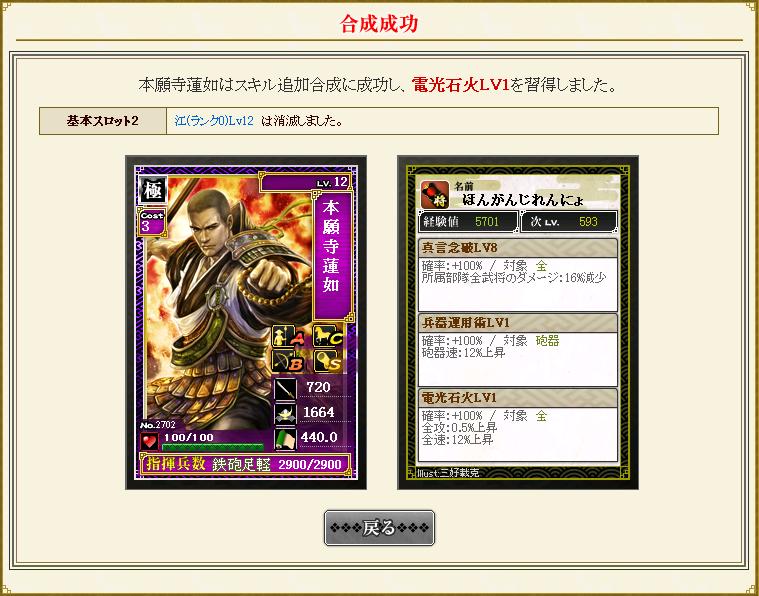The height and width of the screenshot is (596, 759).
Task: Click the weapon aptitude S icon
Action: pos(328,361)
